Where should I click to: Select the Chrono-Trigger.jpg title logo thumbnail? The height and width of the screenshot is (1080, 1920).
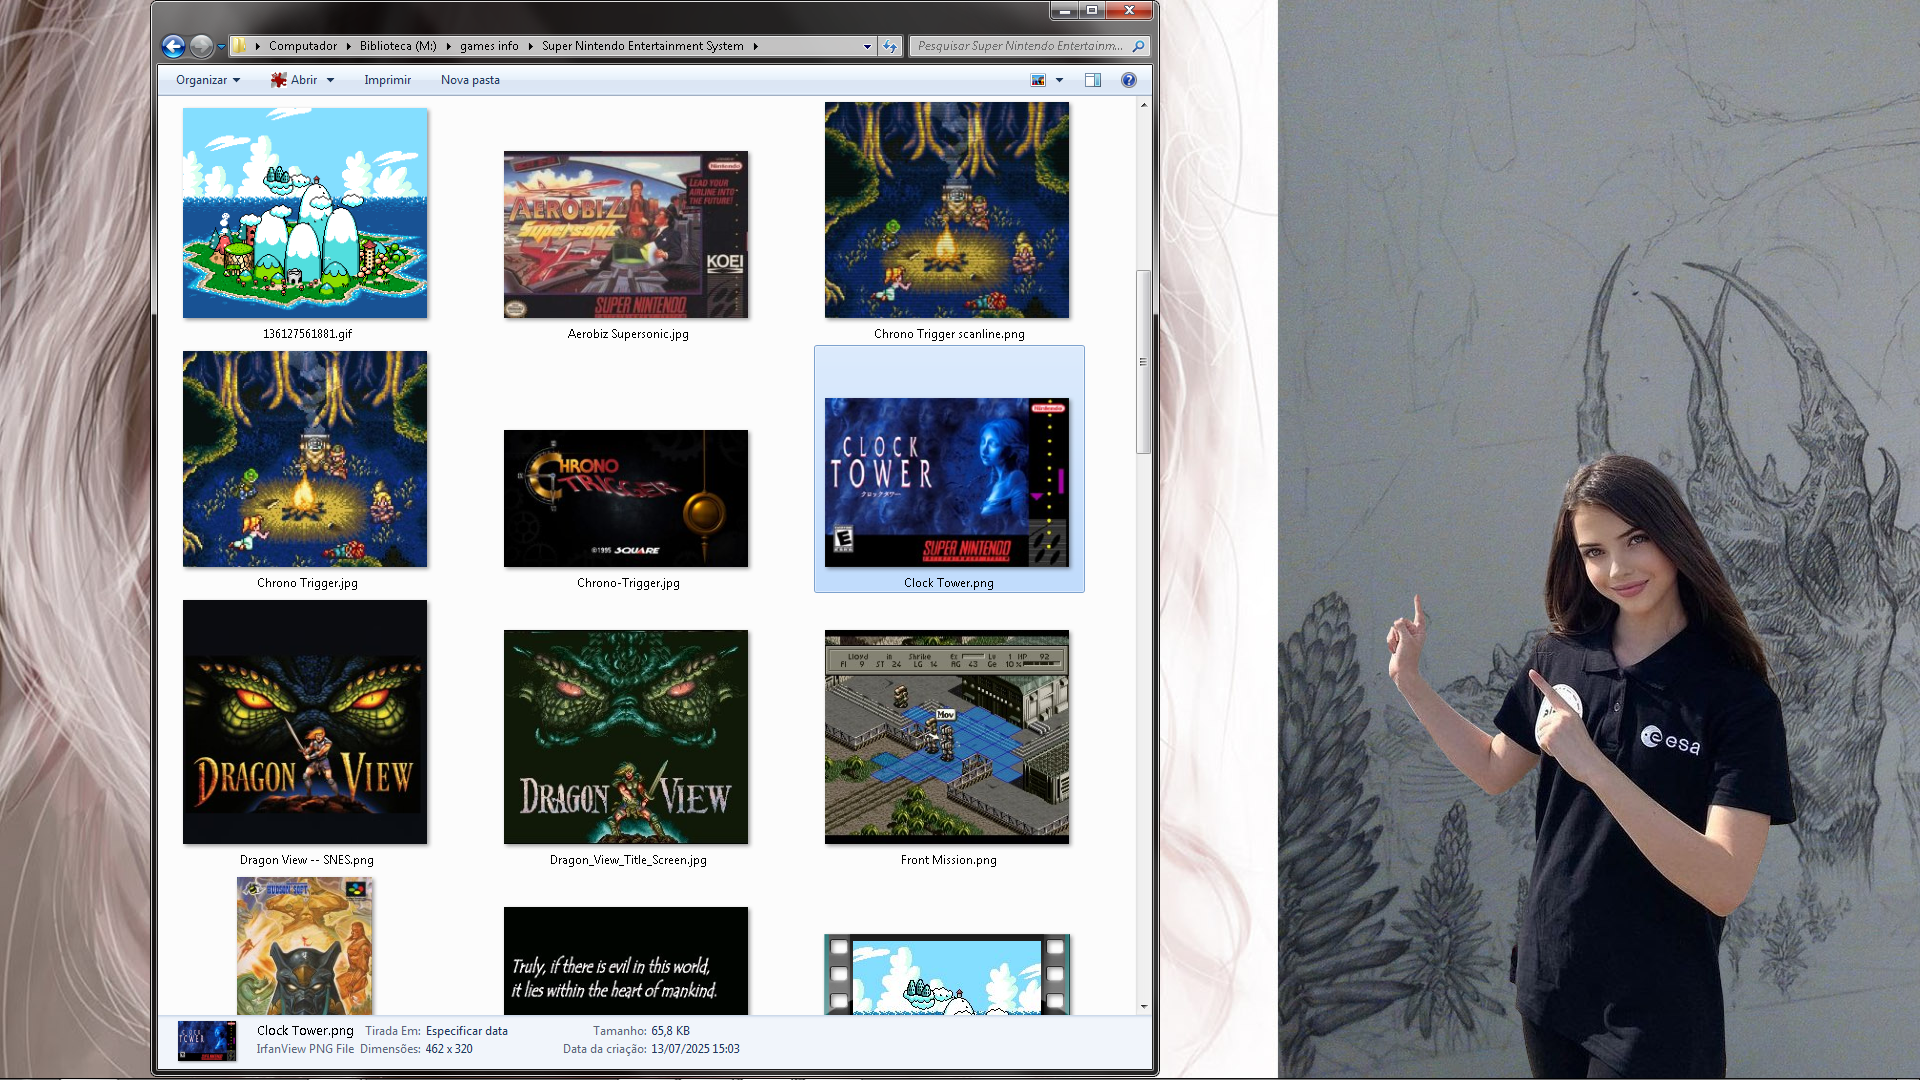[x=626, y=498]
